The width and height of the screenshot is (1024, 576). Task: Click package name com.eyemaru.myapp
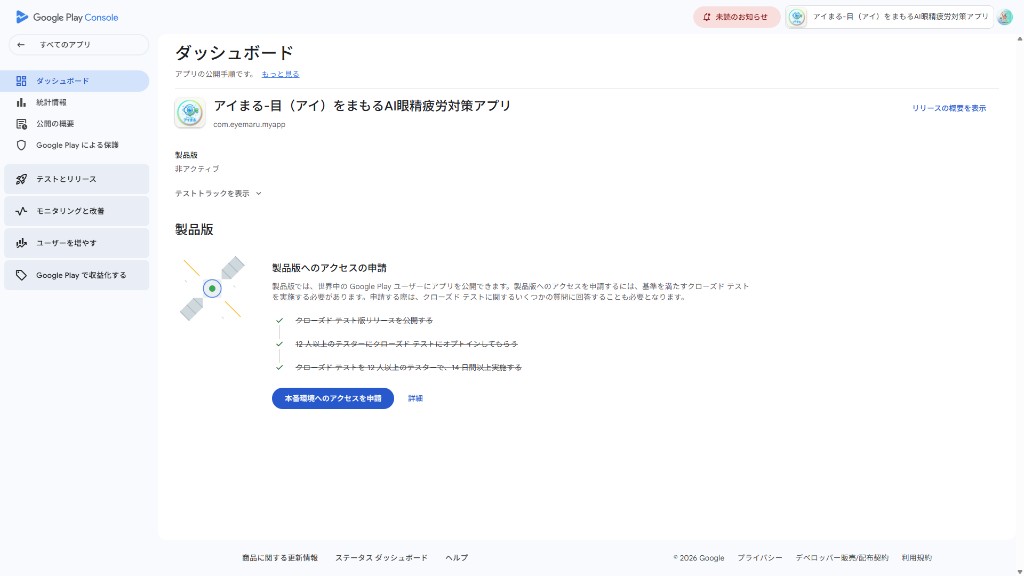click(x=249, y=125)
